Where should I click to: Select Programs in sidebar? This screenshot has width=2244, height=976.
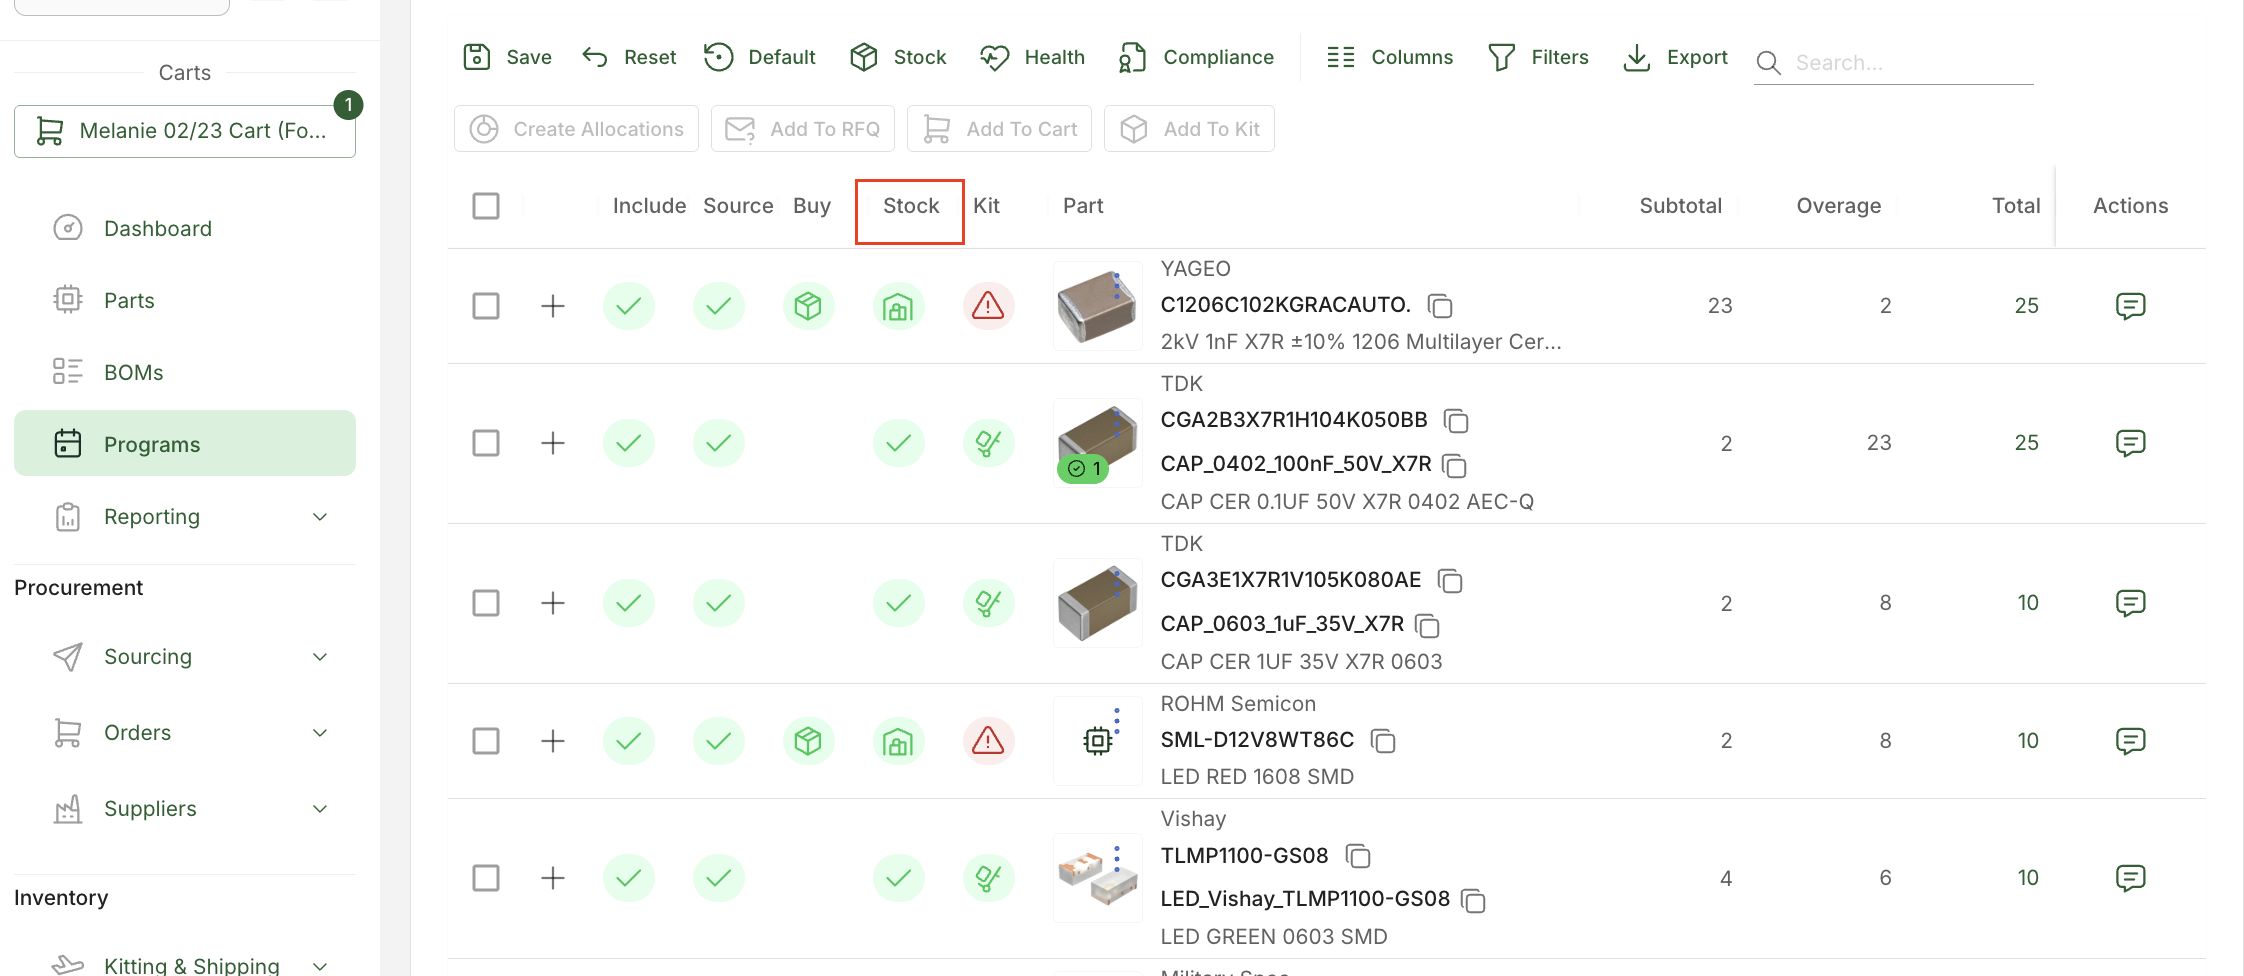[185, 443]
